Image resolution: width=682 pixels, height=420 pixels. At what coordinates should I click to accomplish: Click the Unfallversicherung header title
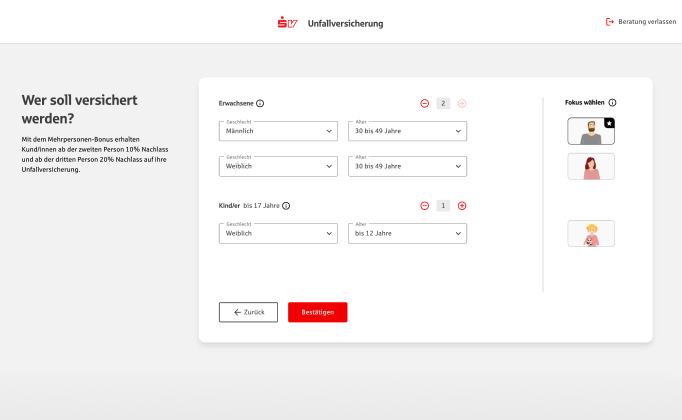coord(345,23)
